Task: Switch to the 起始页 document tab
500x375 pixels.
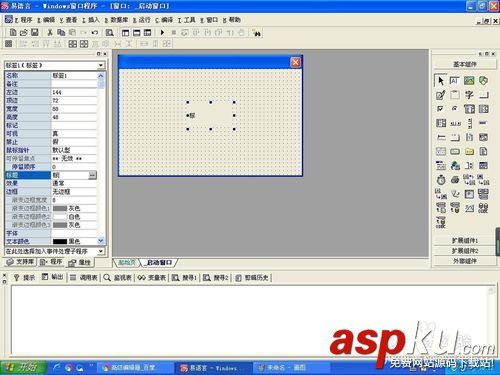Action: point(127,263)
